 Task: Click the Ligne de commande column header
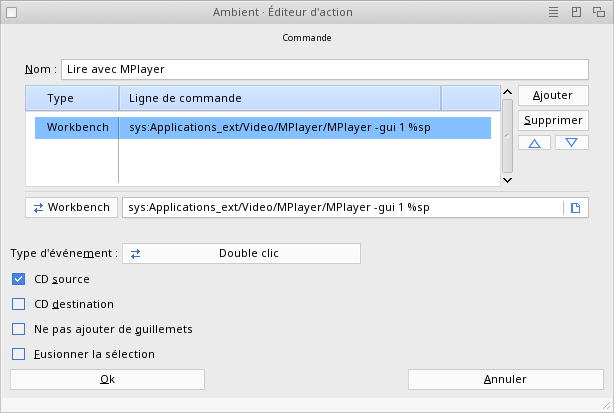[x=280, y=98]
